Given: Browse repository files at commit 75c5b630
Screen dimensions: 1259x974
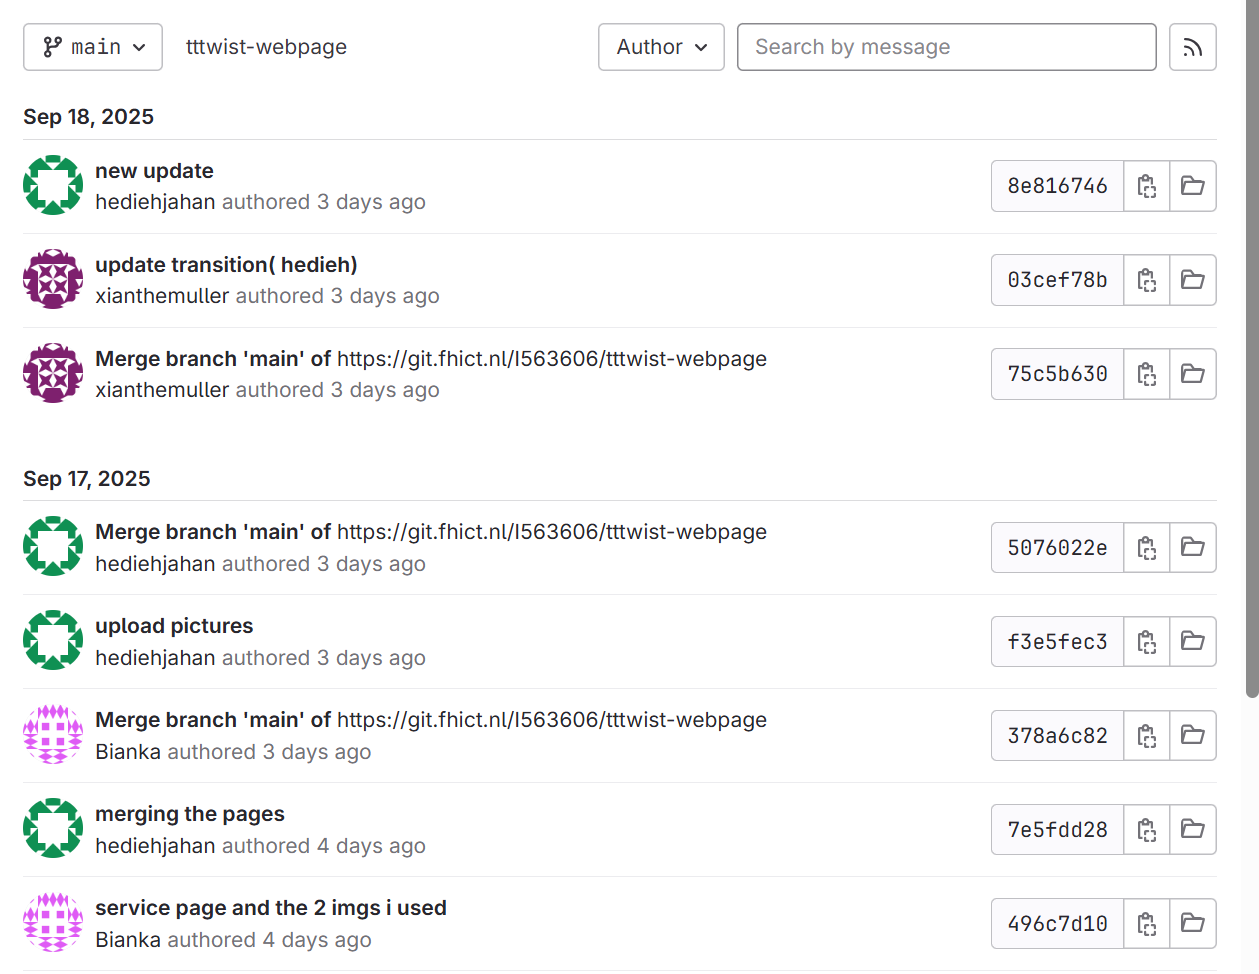Looking at the screenshot, I should coord(1192,374).
